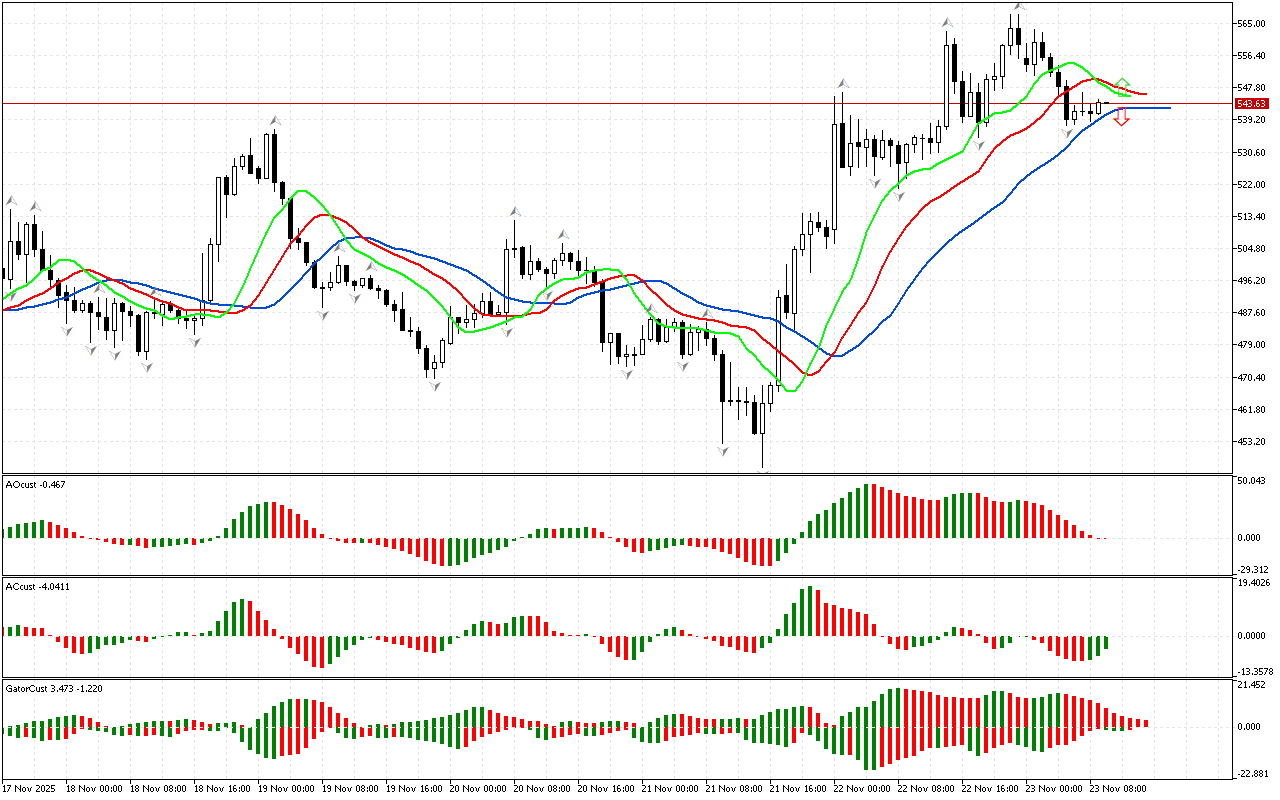Select the fractal arrow below the lowest wick
This screenshot has height=800, width=1280.
(x=763, y=470)
